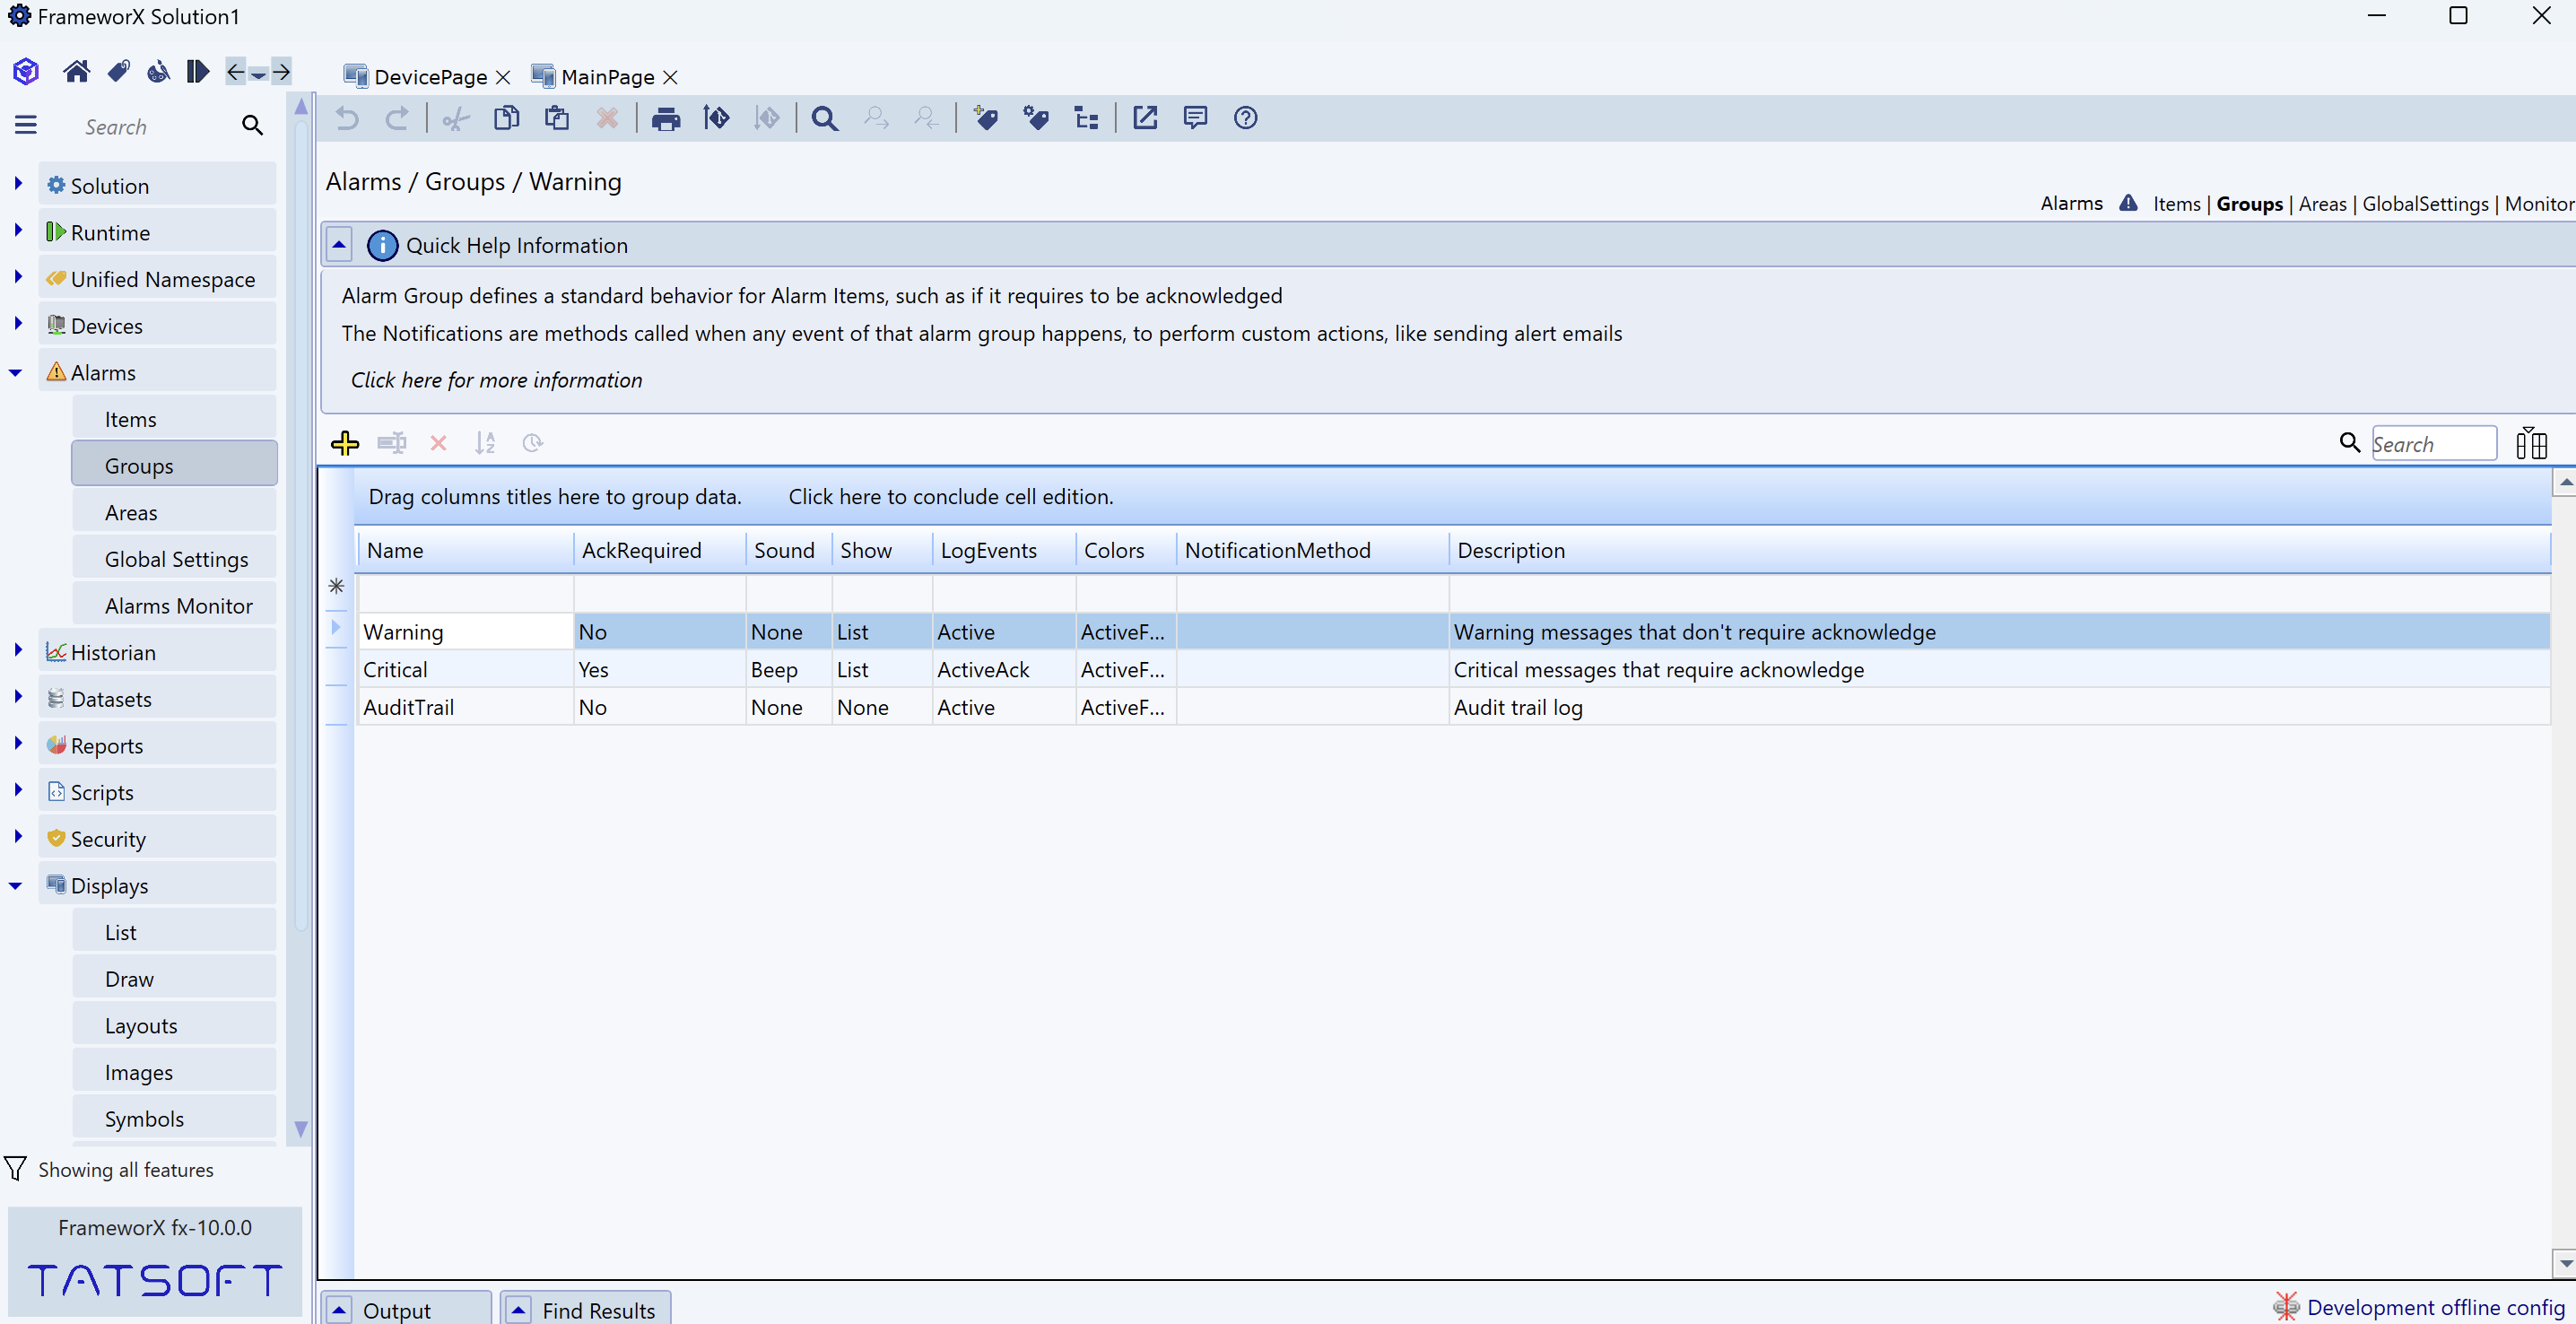2576x1324 pixels.
Task: Click AuditTrail description 'Audit trail log'
Action: point(1517,707)
